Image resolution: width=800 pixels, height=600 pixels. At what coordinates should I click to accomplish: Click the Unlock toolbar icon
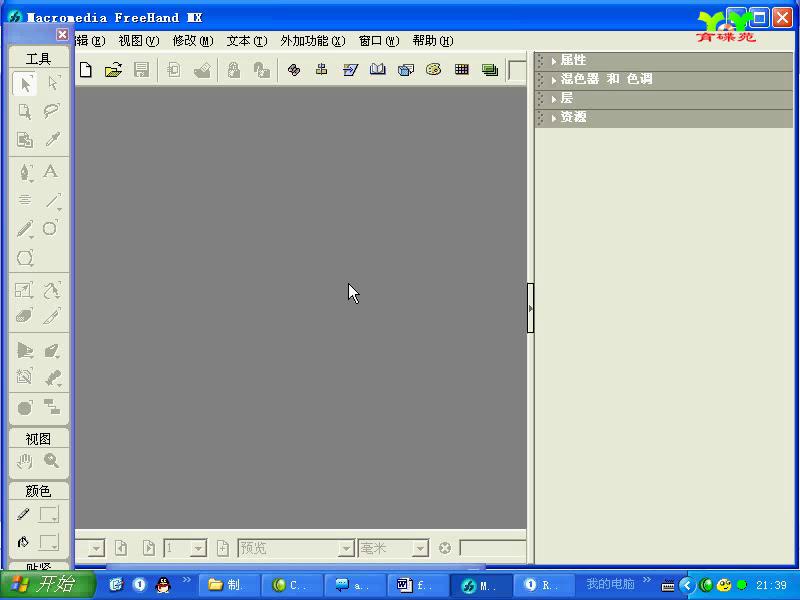pyautogui.click(x=262, y=70)
